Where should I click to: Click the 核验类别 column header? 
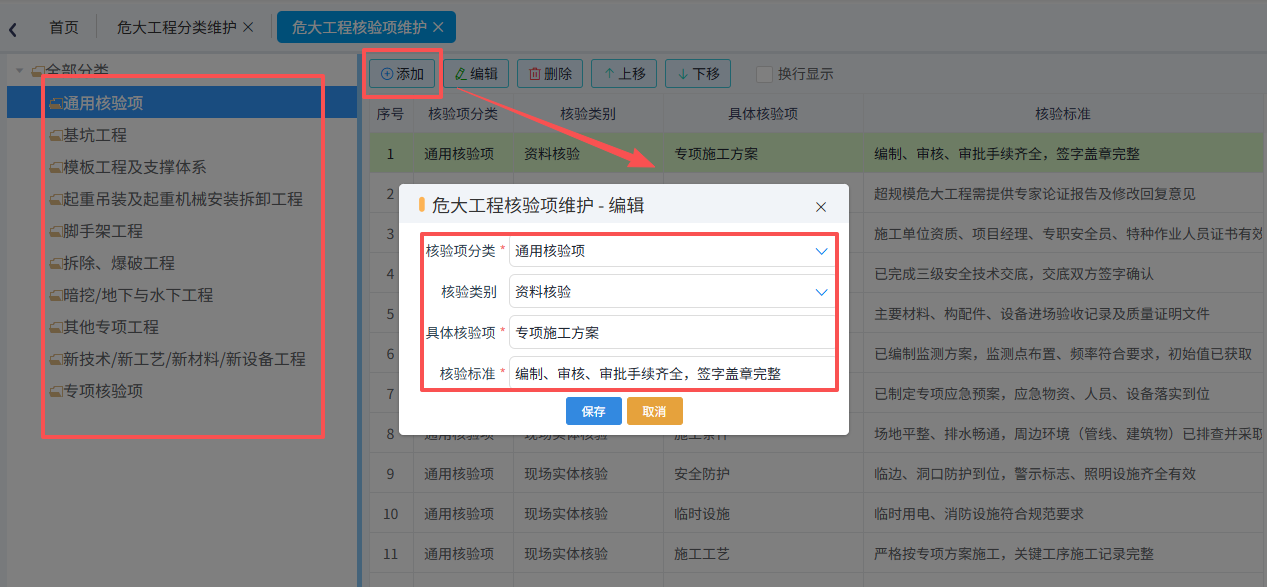coord(588,114)
